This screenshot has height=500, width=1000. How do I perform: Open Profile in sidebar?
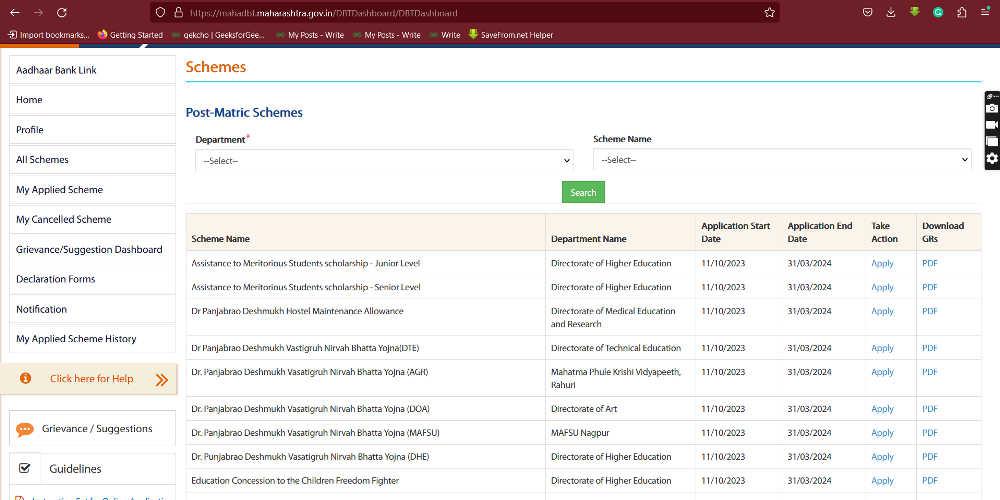pyautogui.click(x=92, y=129)
